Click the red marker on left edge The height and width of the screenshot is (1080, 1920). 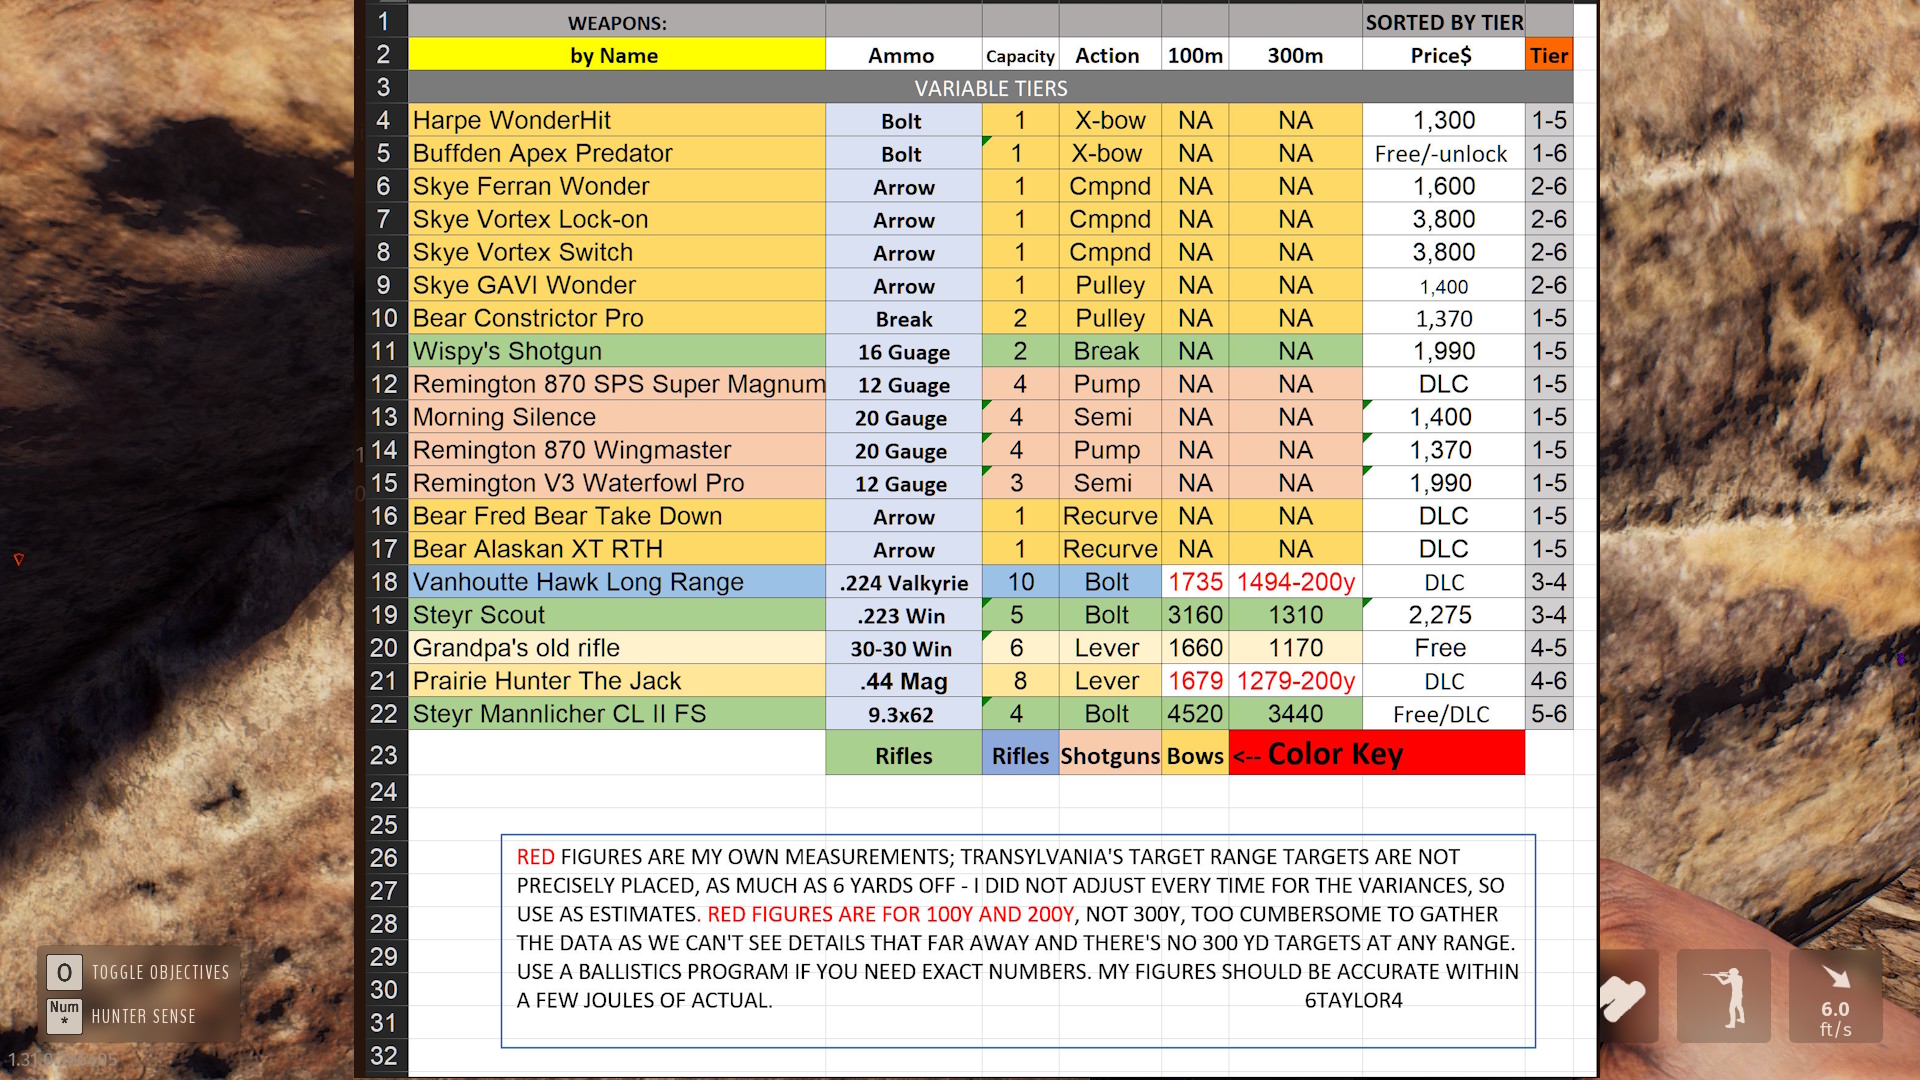point(18,560)
